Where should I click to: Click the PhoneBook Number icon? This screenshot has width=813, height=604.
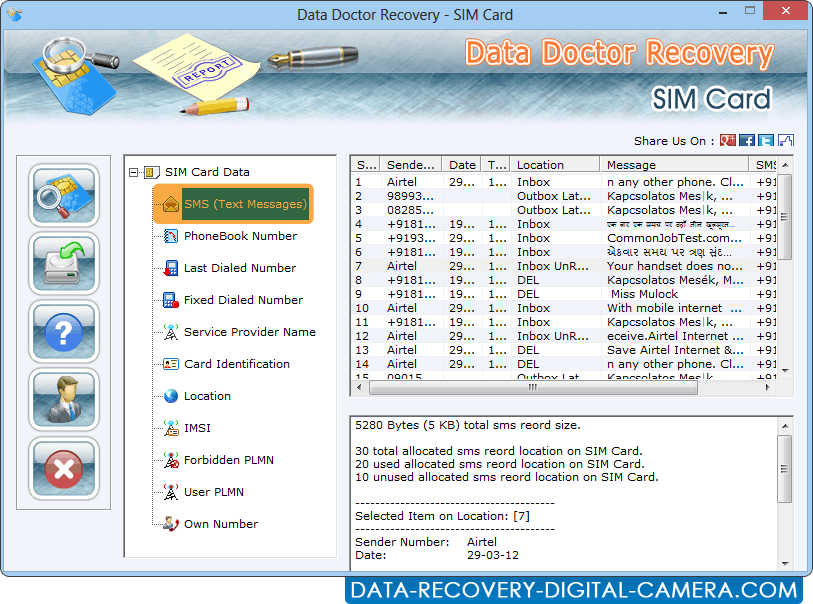click(171, 236)
